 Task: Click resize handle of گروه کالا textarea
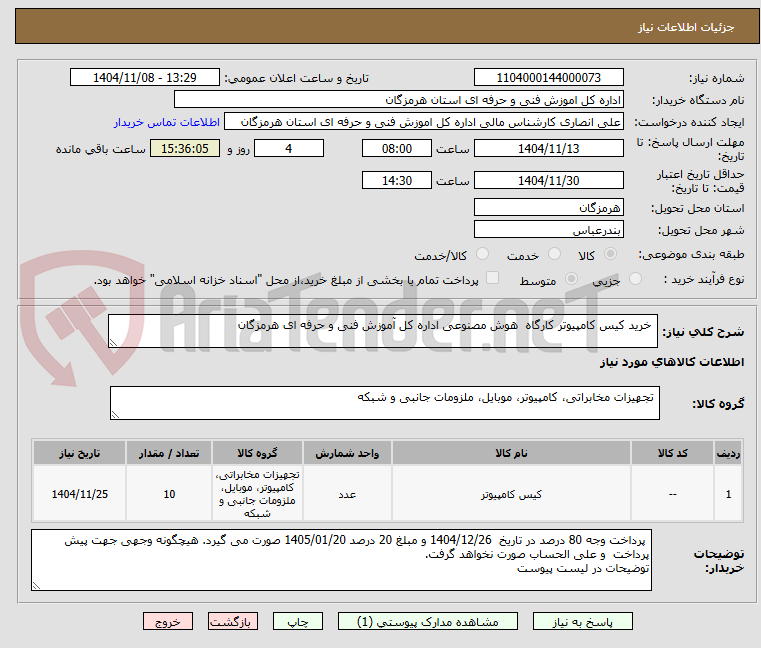coord(116,415)
